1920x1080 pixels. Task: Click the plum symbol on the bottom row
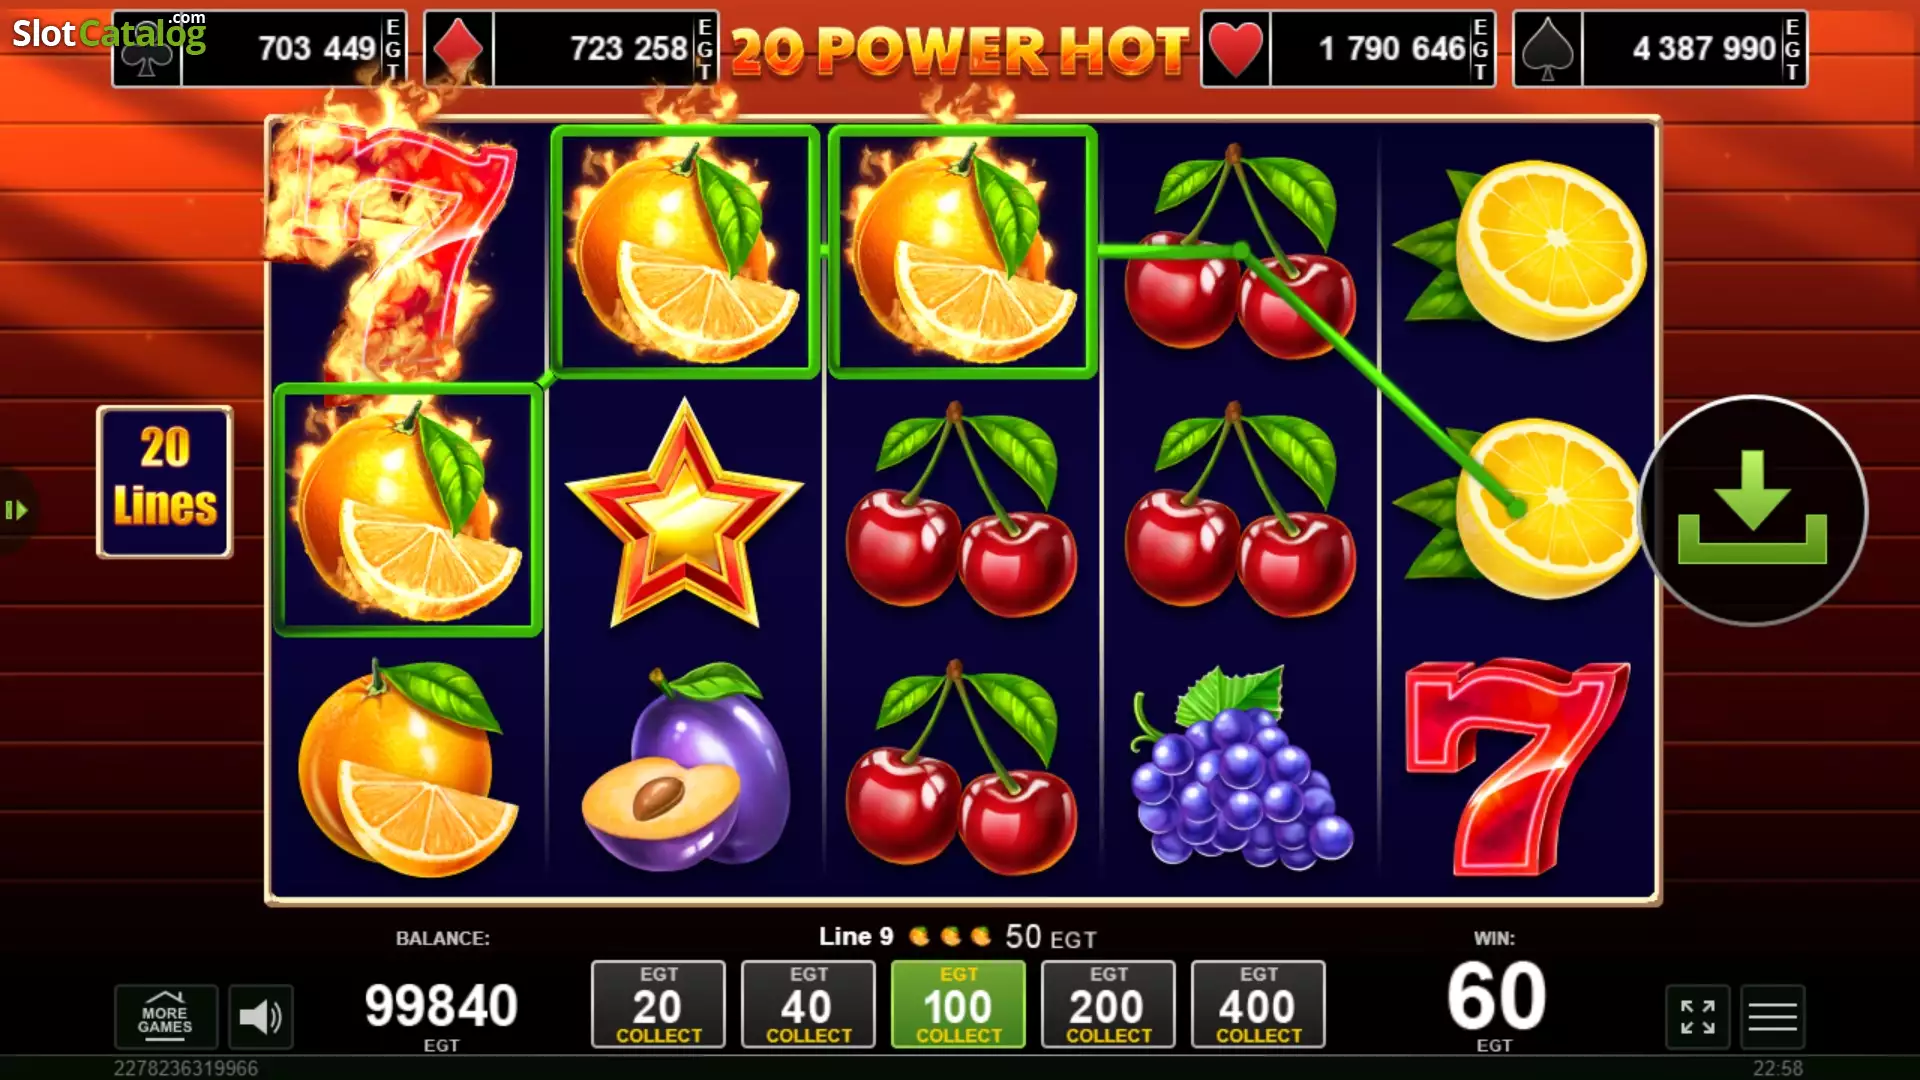[x=686, y=767]
